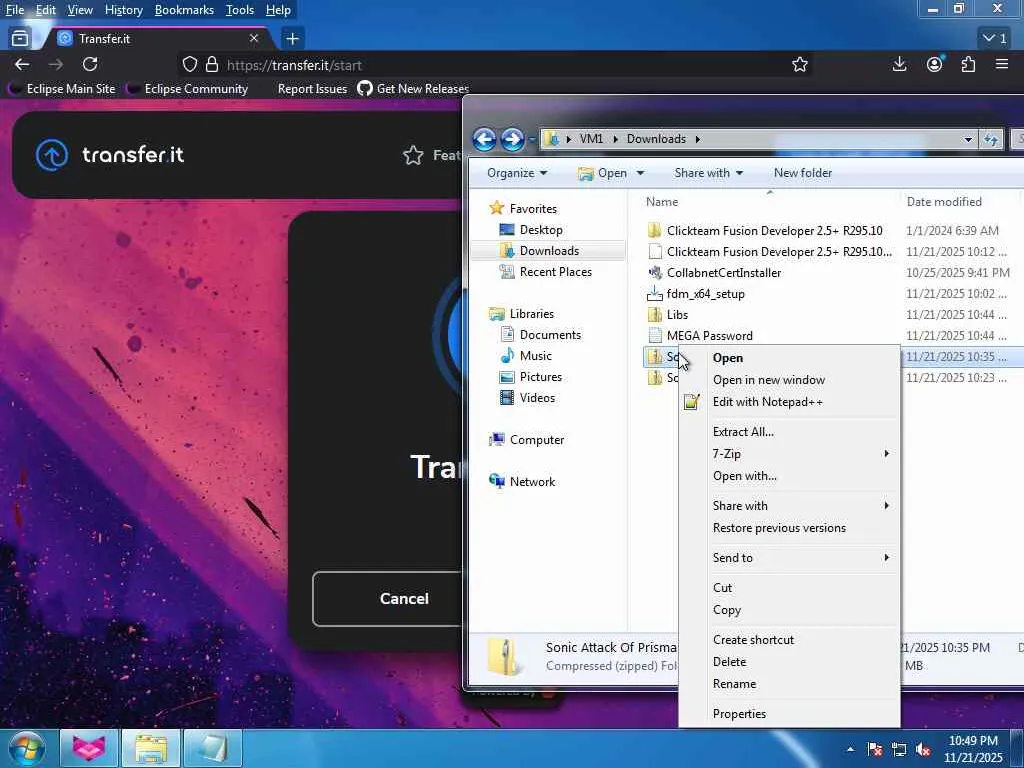Sort by the Date modified column header

[x=944, y=202]
